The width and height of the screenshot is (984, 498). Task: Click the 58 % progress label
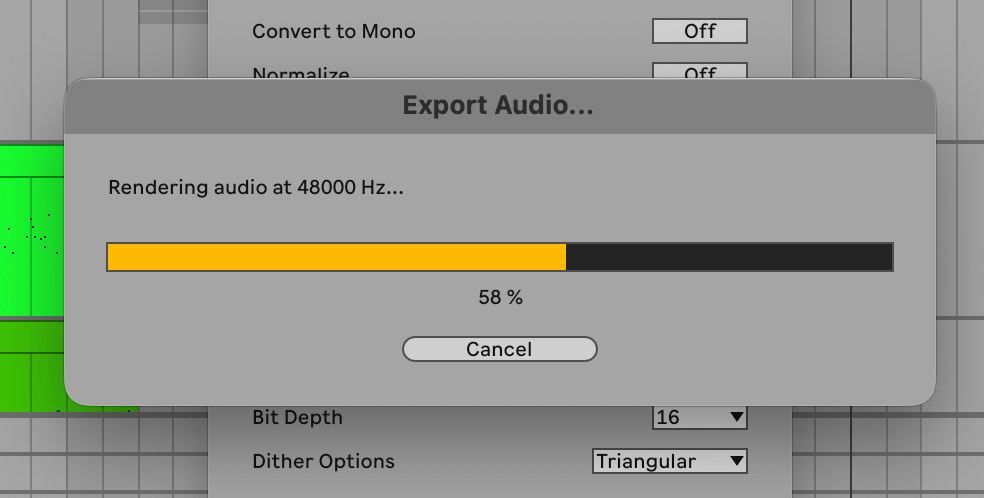pos(500,297)
